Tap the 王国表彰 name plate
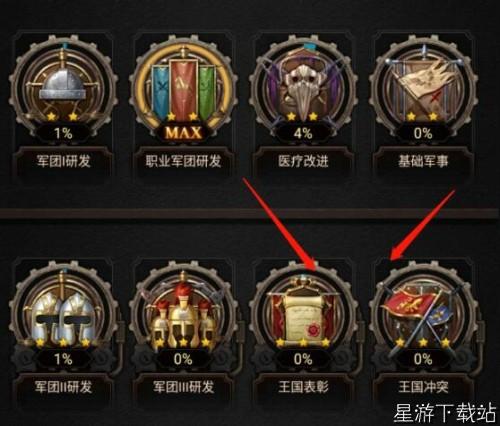500x426 pixels. pos(303,387)
